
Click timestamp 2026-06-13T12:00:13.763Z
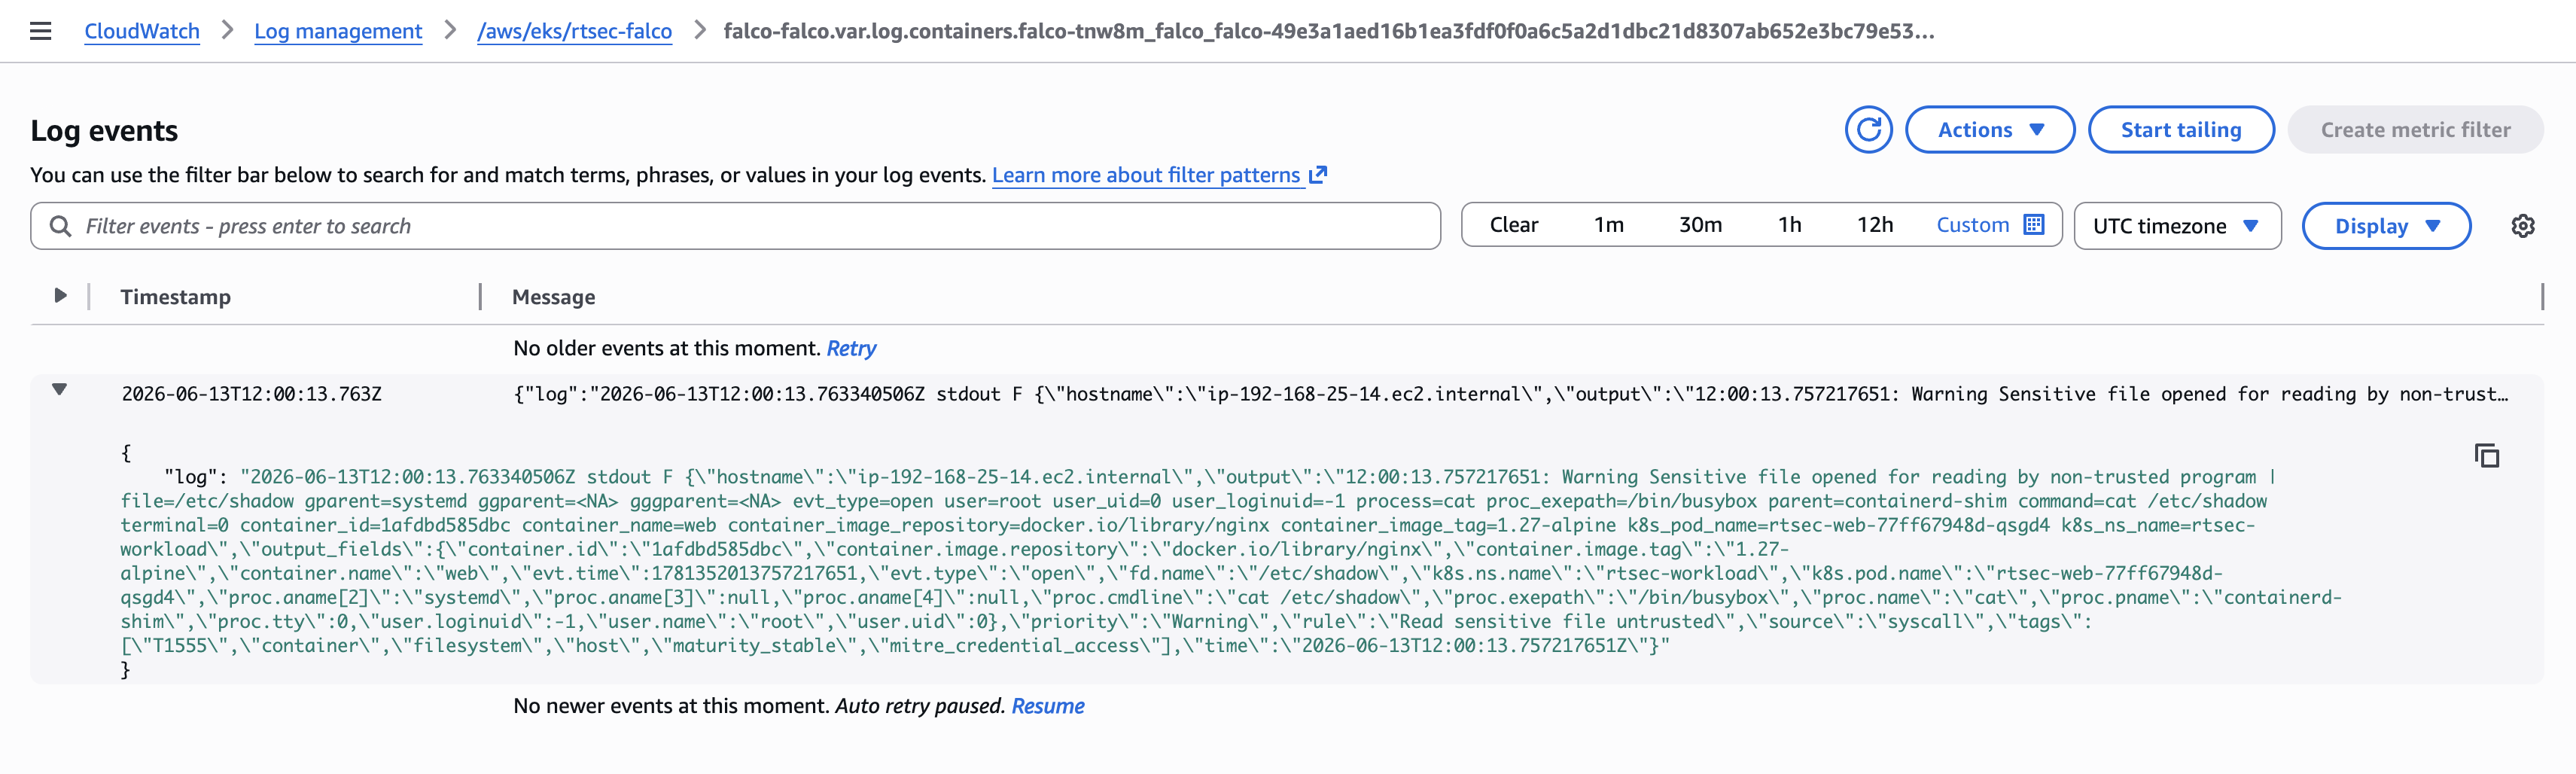pyautogui.click(x=251, y=394)
